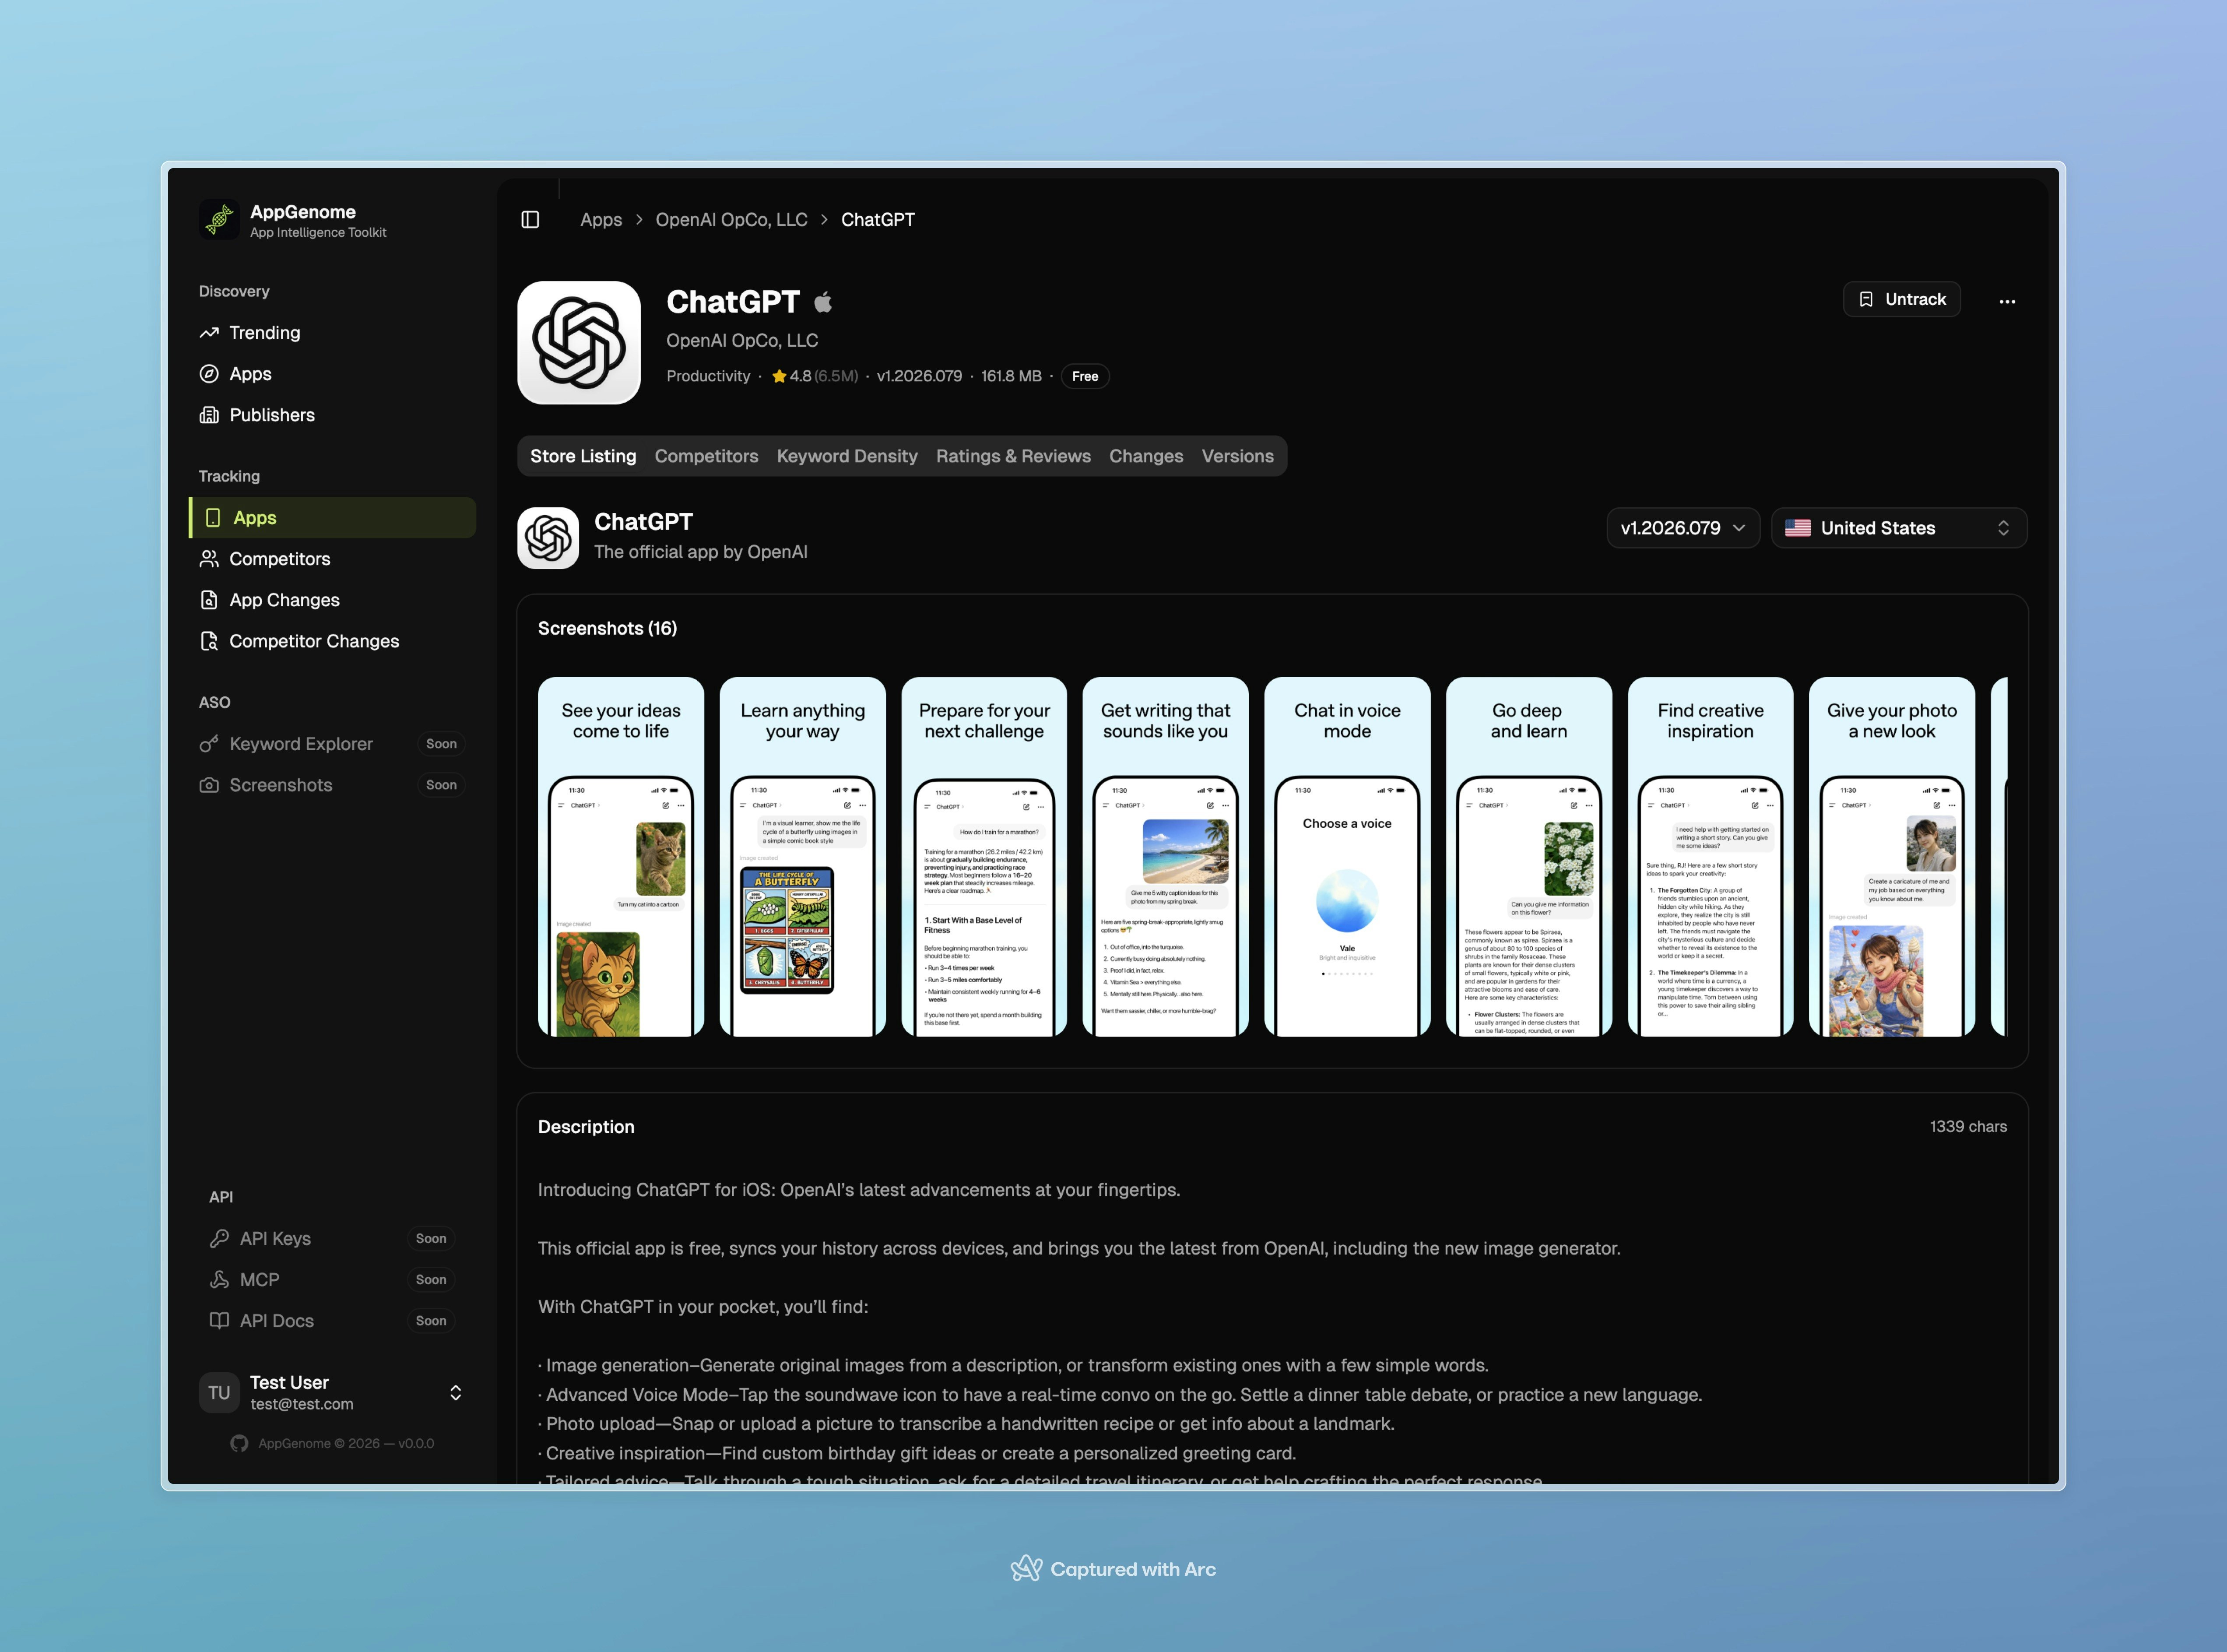
Task: Click the Apple platform icon beside ChatGPT
Action: (823, 302)
